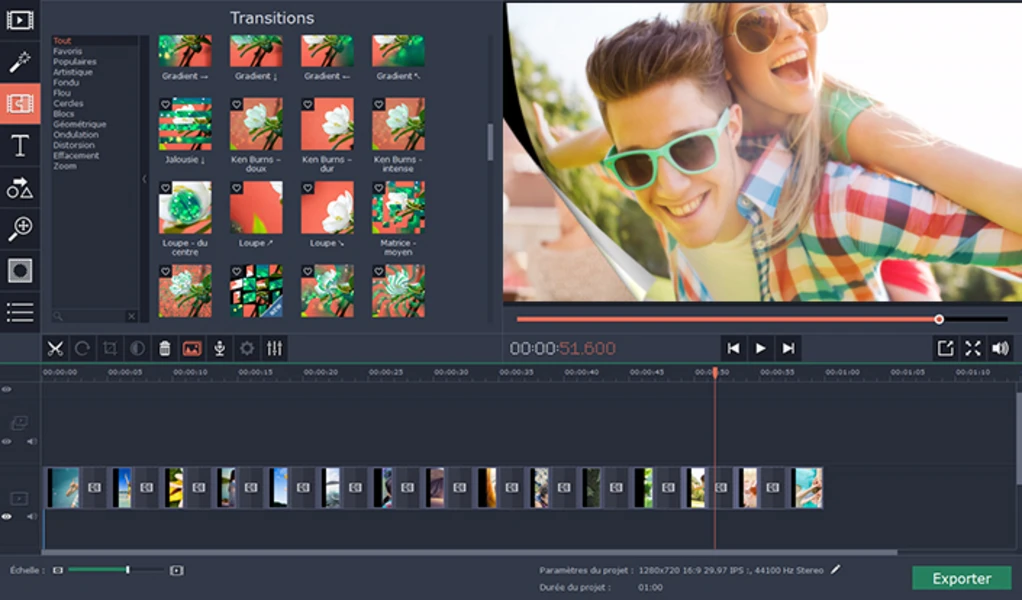Image resolution: width=1022 pixels, height=600 pixels.
Task: Click the gear Clip properties icon
Action: [x=247, y=348]
